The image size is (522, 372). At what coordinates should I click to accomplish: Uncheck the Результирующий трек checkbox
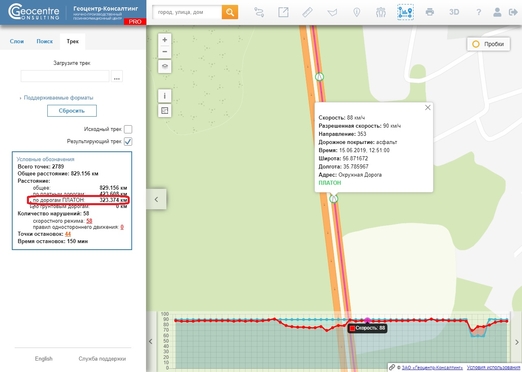tap(128, 142)
